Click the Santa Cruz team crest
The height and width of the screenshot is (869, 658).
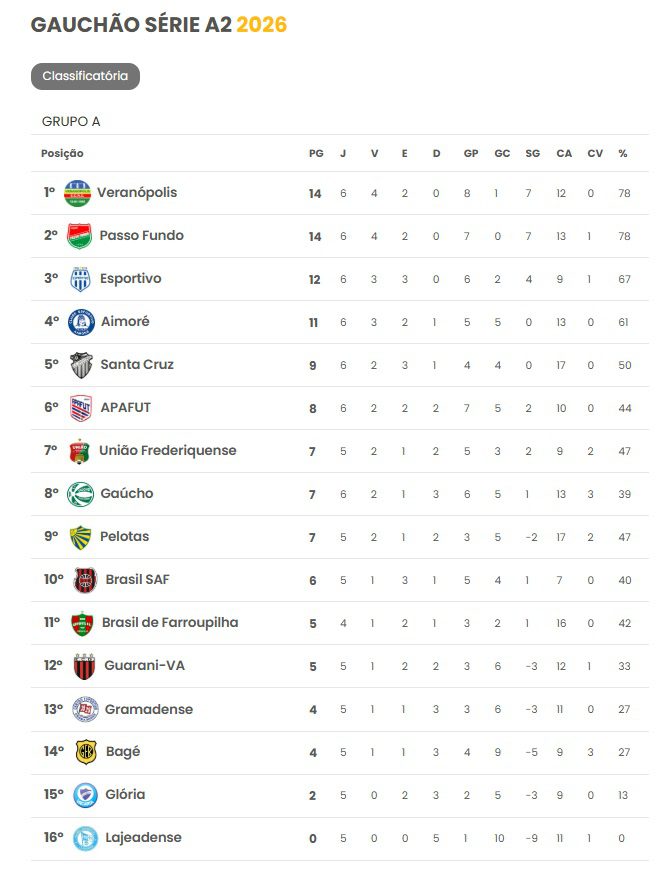click(81, 365)
